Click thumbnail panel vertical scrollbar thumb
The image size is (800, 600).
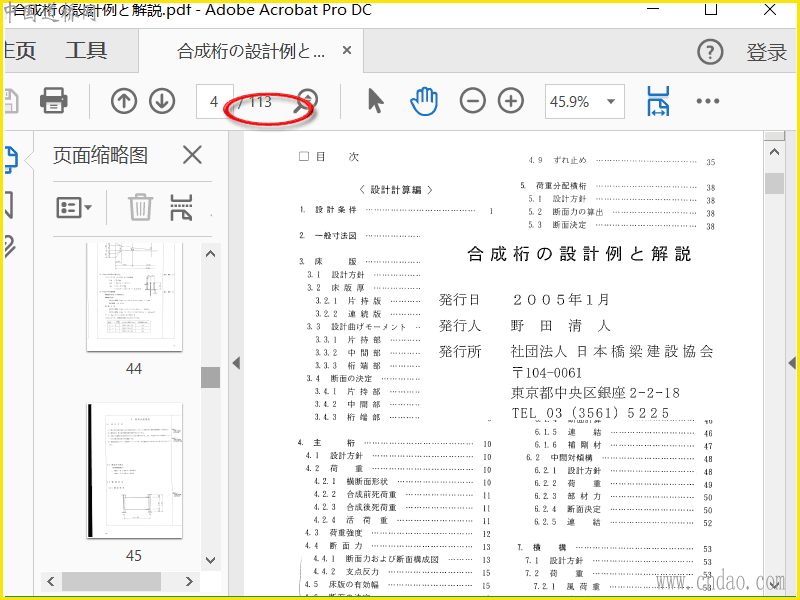pos(210,378)
